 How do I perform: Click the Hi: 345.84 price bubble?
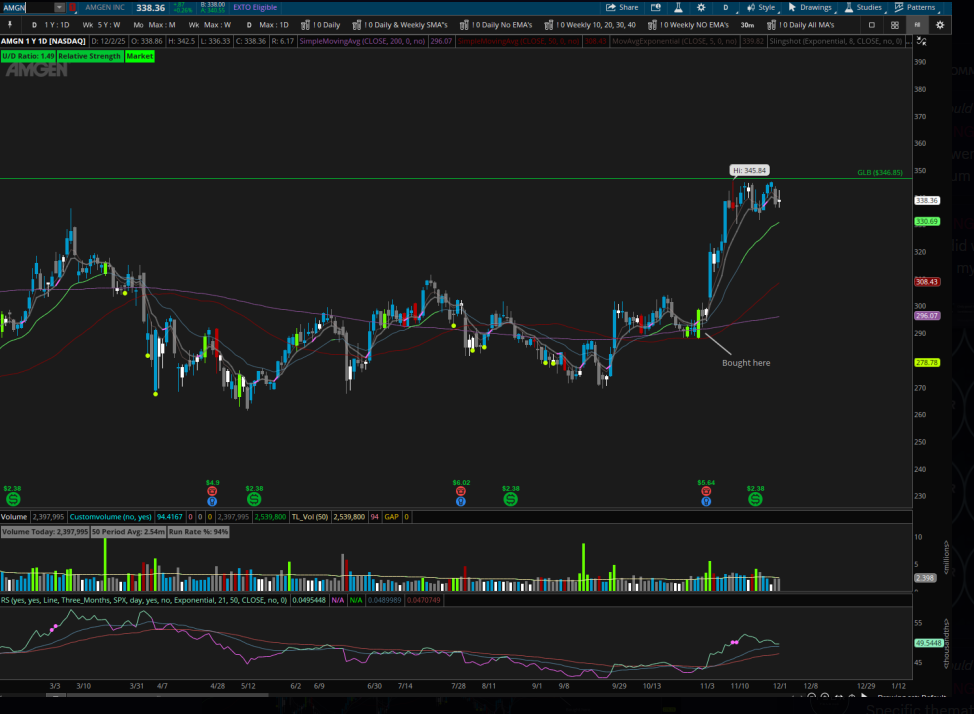coord(750,170)
